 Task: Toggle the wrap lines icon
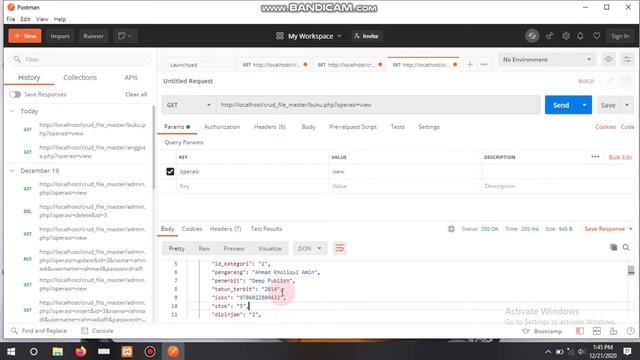(x=339, y=248)
